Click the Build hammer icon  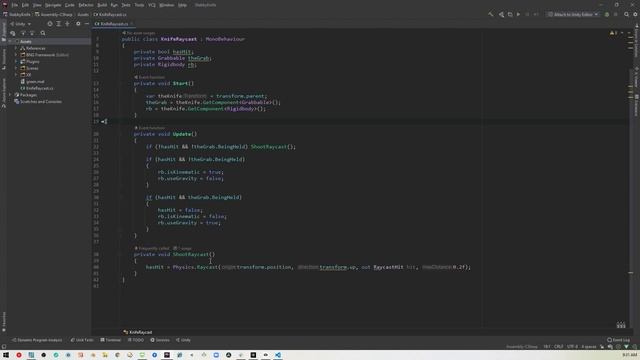[491, 14]
